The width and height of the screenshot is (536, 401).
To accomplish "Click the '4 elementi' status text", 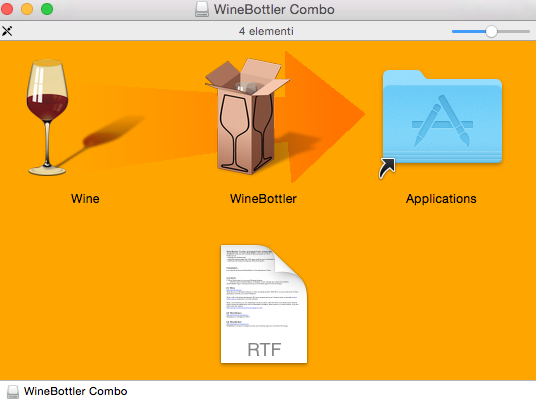I will (x=266, y=31).
